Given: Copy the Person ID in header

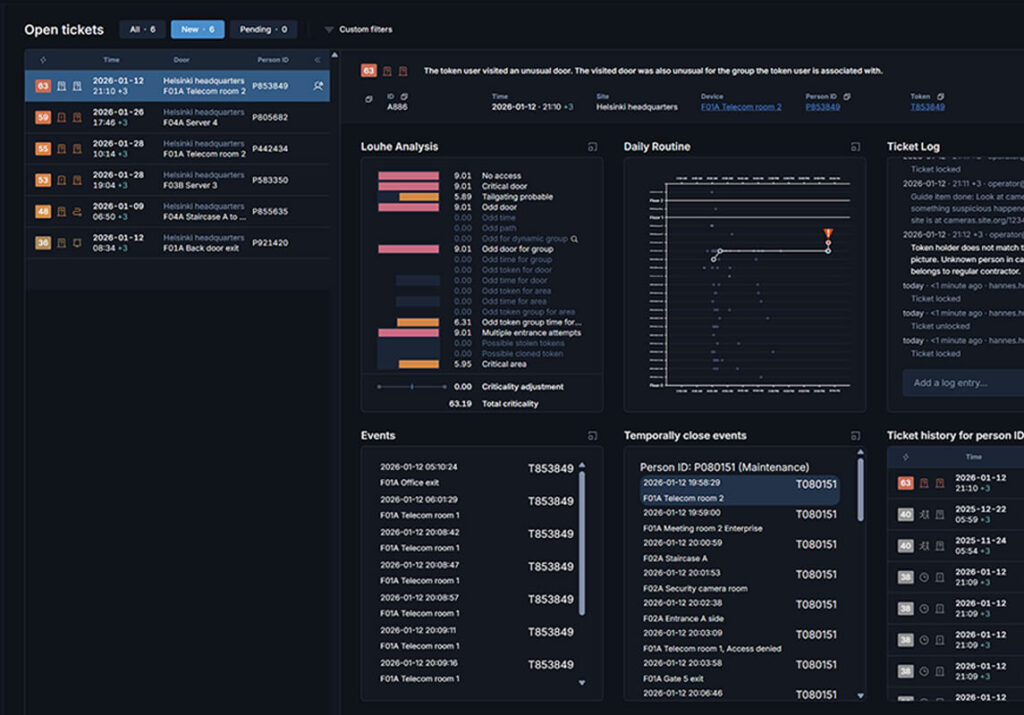Looking at the screenshot, I should (x=846, y=97).
